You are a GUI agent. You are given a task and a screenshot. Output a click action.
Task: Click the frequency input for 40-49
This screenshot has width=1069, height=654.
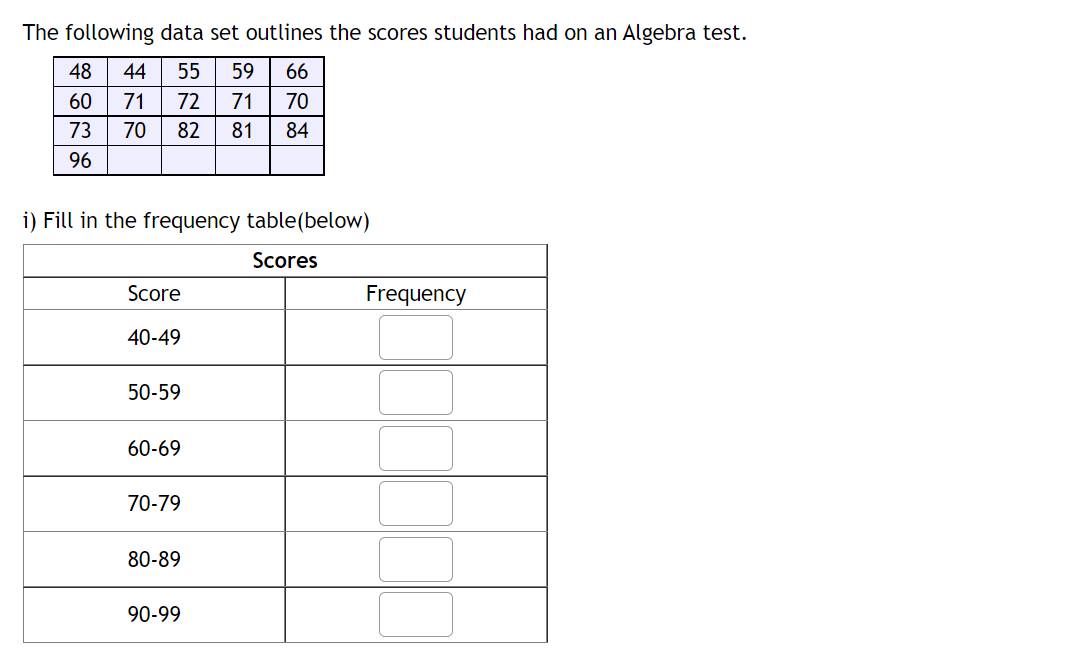415,336
